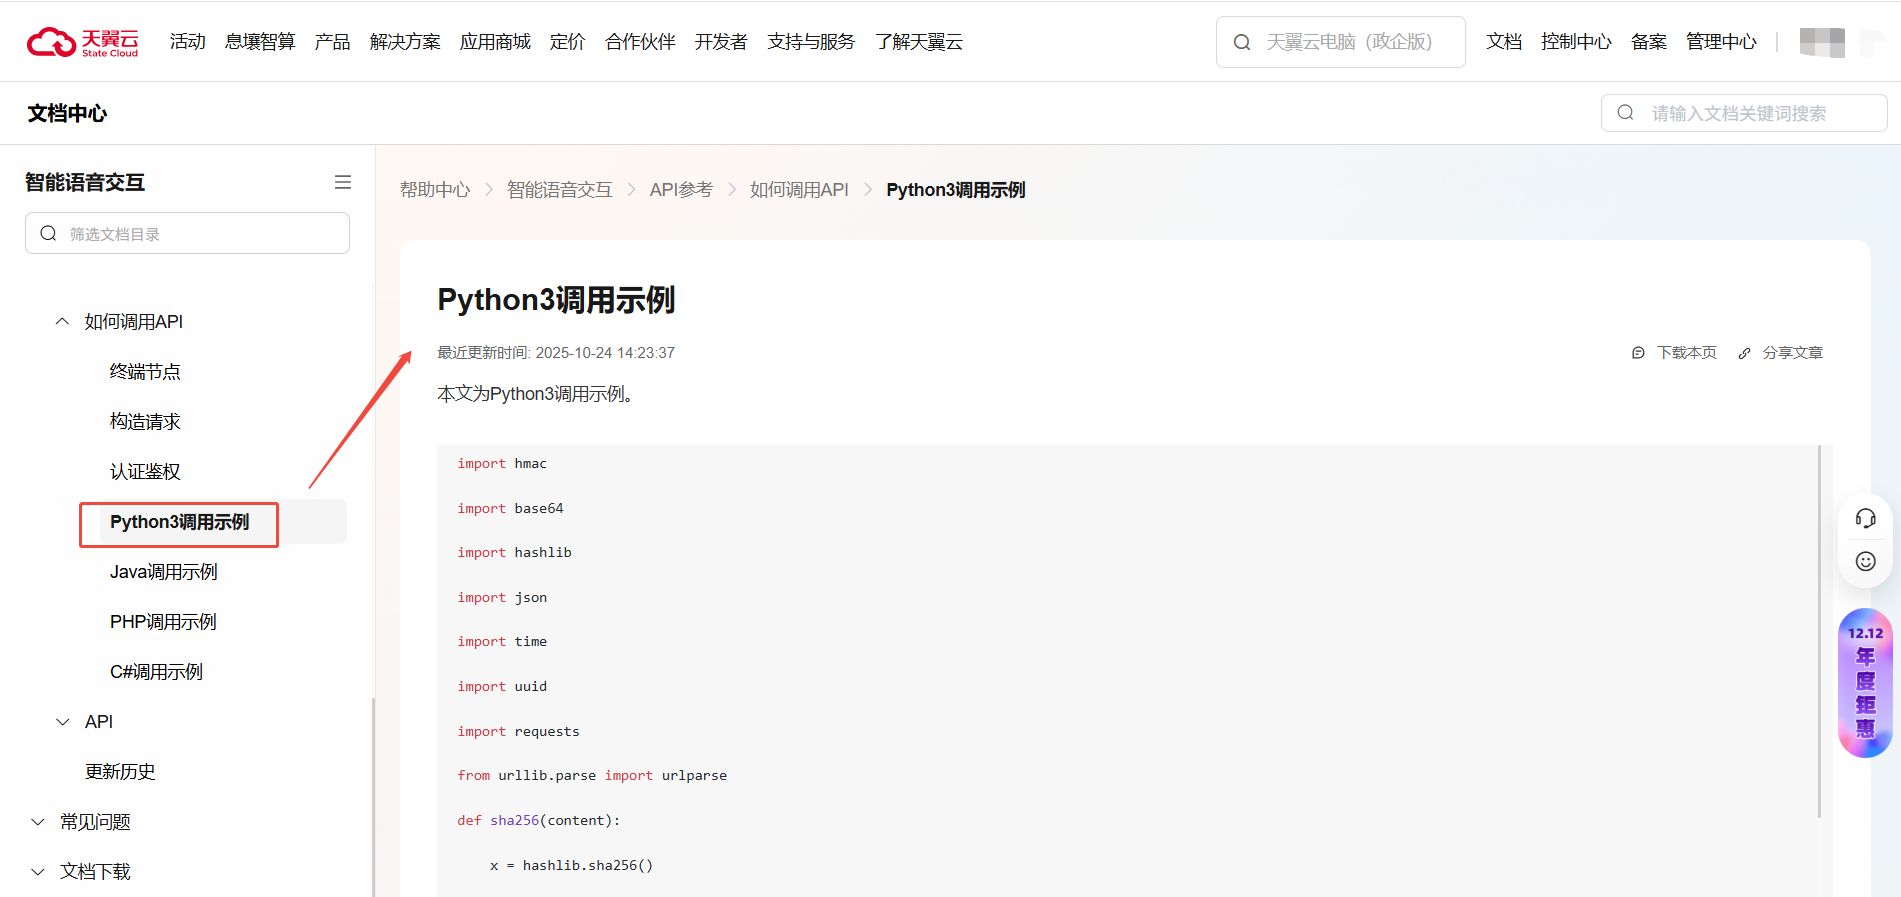Image resolution: width=1901 pixels, height=897 pixels.
Task: Open the 12.12 annual promotion banner
Action: point(1865,683)
